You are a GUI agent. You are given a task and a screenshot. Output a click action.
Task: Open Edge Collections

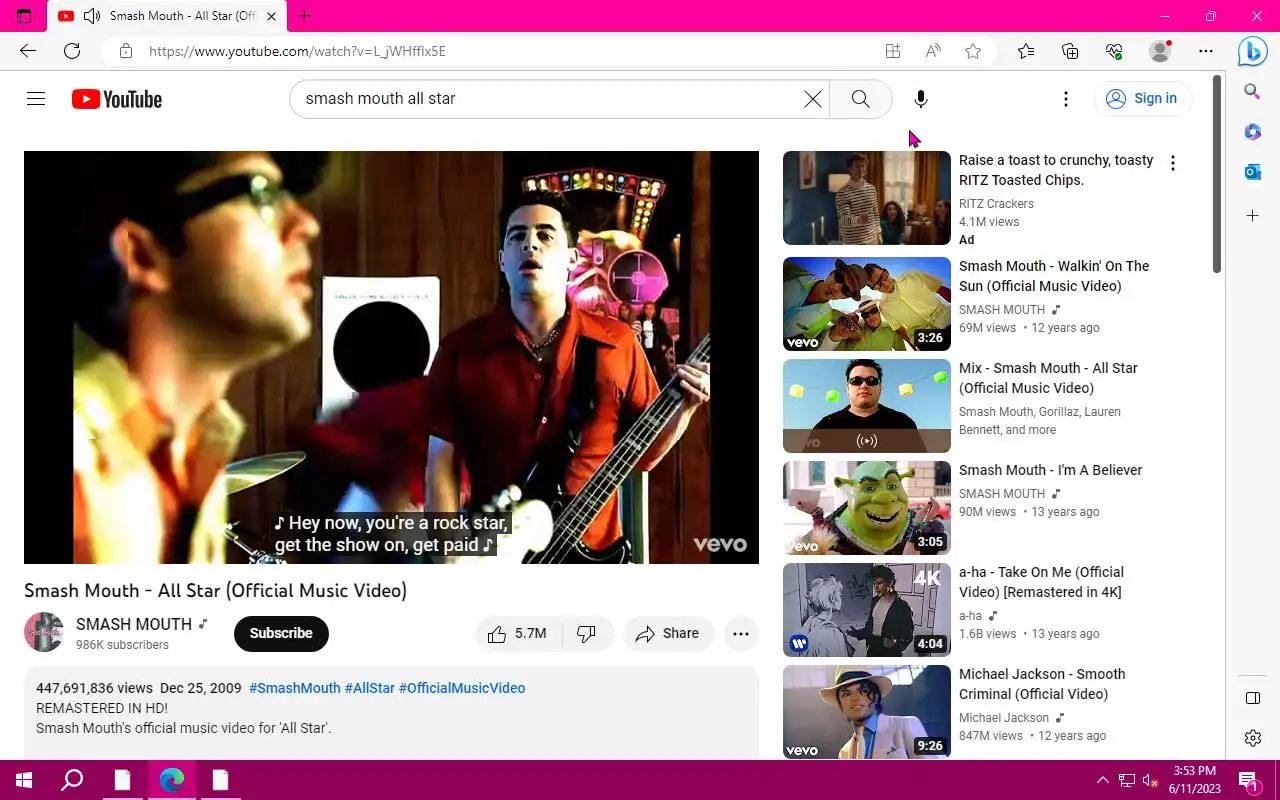tap(1070, 51)
